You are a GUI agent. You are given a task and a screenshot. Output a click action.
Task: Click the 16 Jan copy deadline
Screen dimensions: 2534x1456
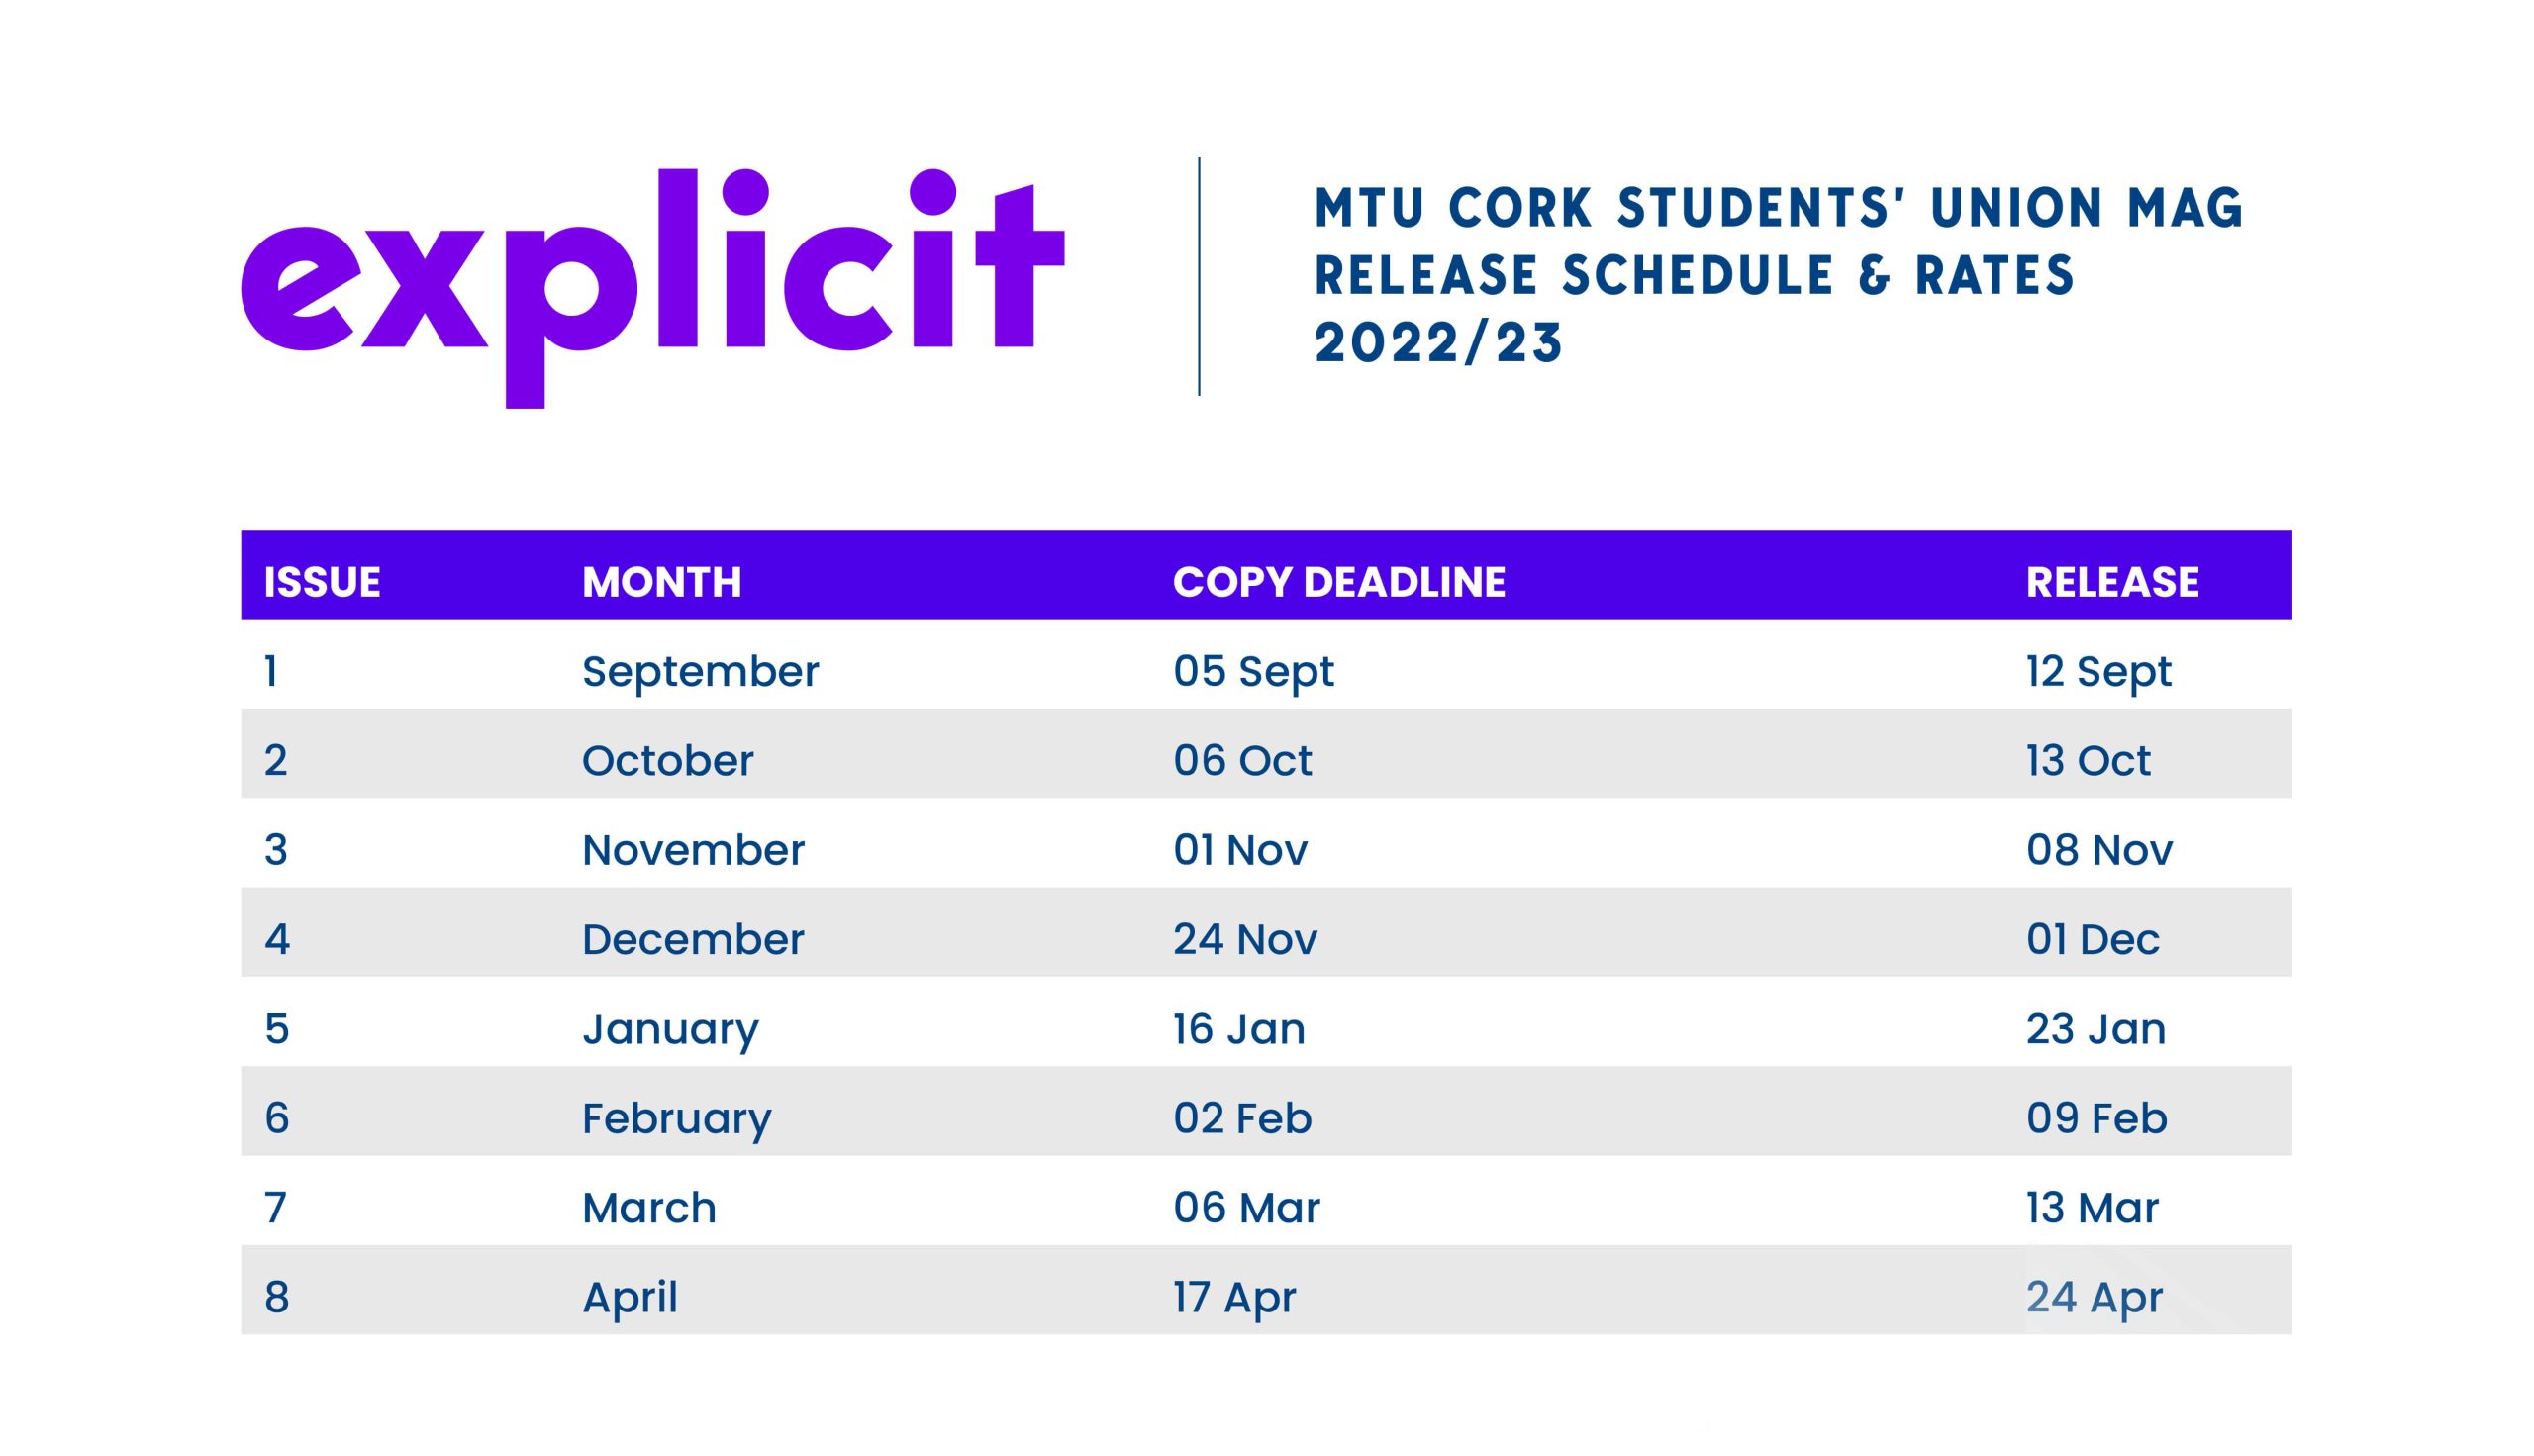(x=1239, y=1029)
